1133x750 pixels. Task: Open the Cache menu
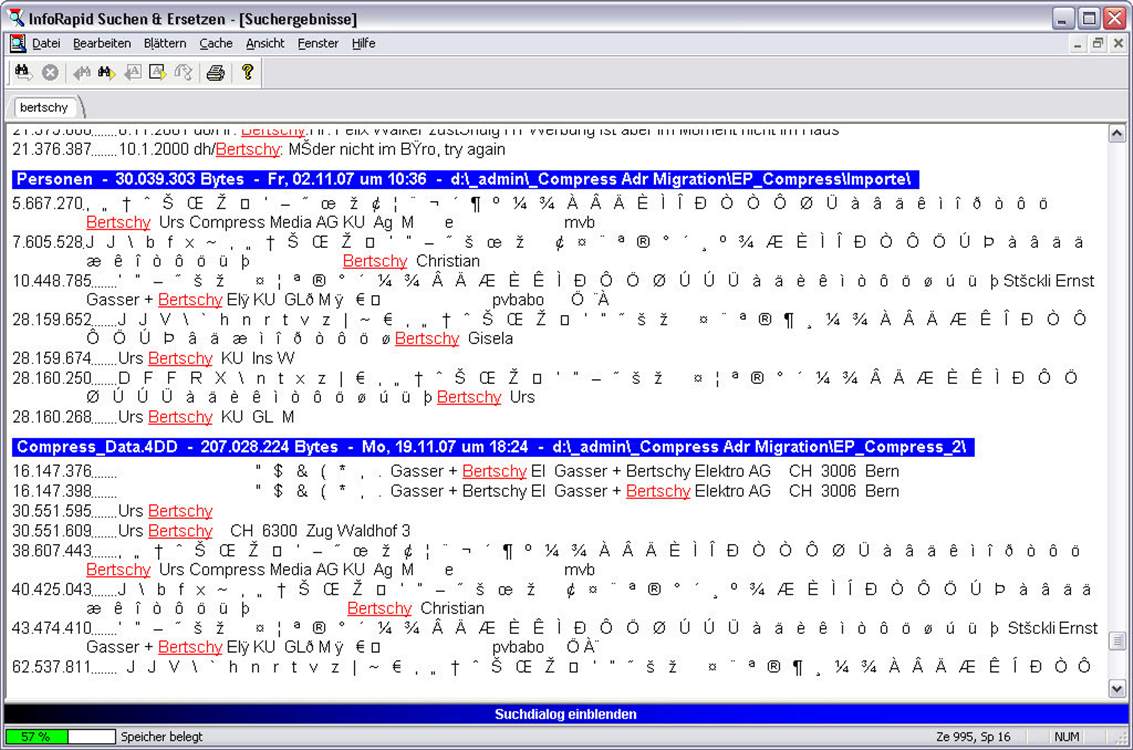(215, 43)
